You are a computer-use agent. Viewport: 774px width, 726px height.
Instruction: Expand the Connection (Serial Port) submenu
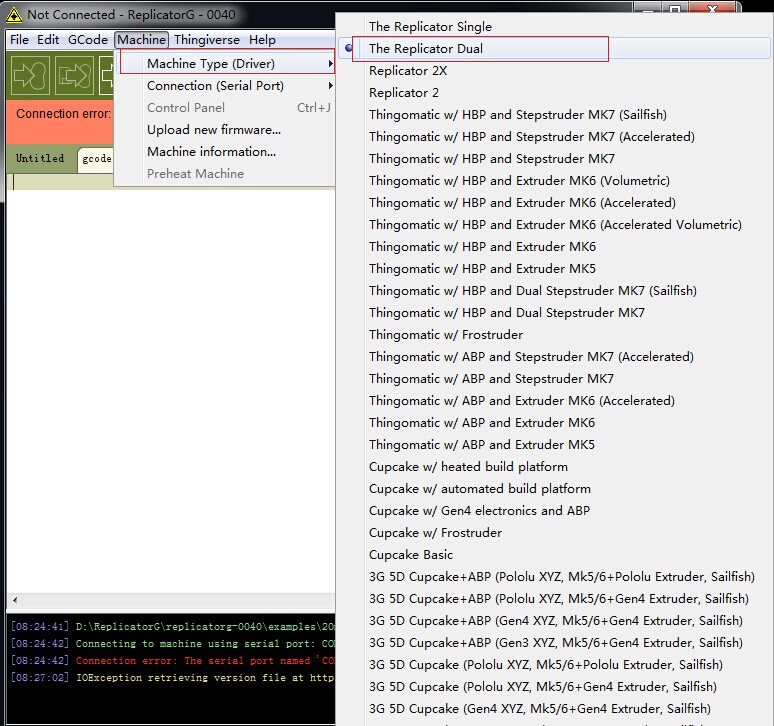227,85
